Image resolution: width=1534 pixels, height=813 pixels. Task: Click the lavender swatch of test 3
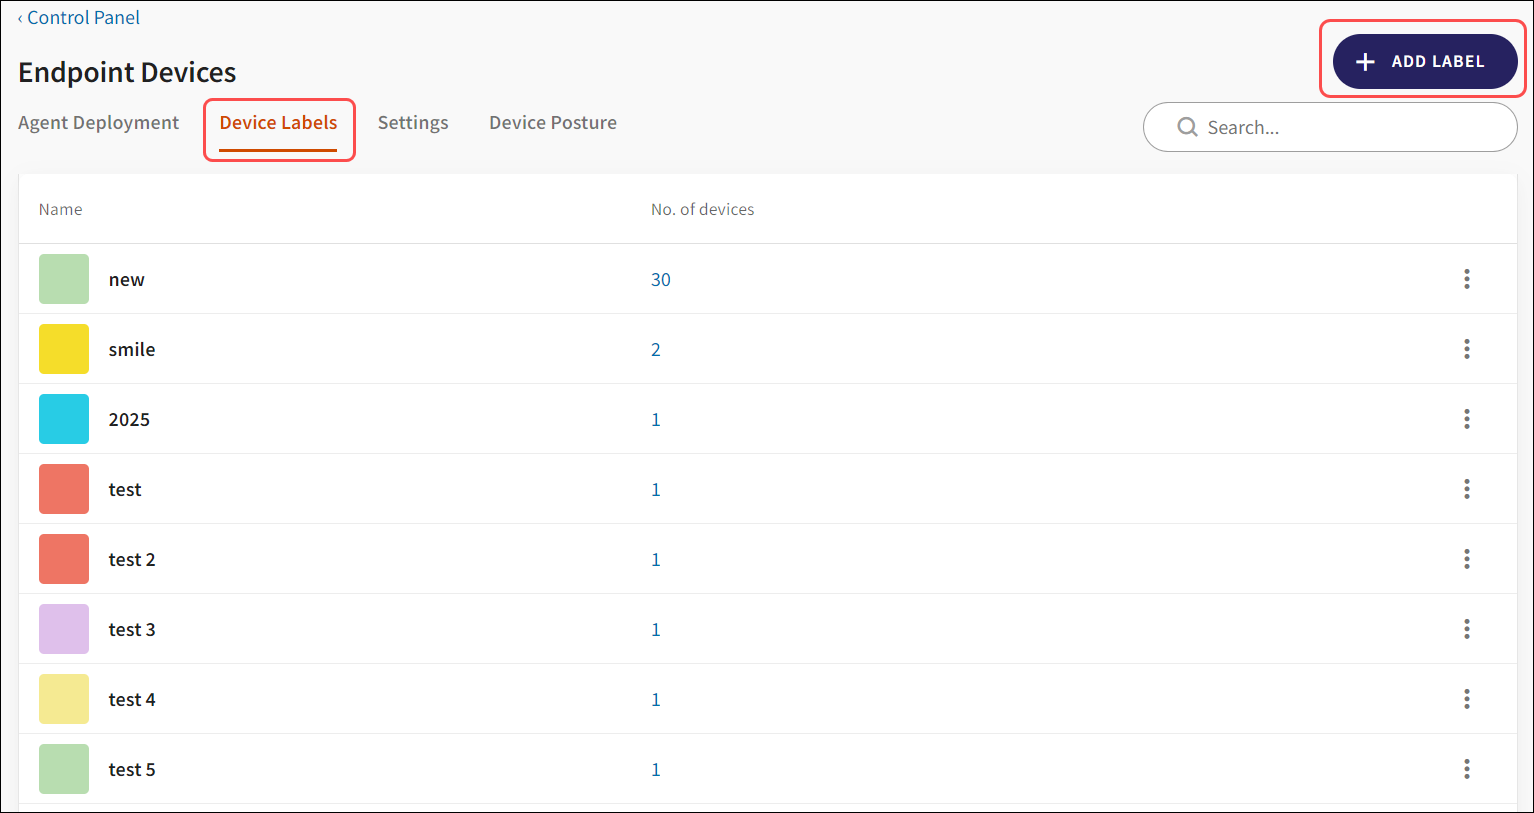[x=64, y=629]
